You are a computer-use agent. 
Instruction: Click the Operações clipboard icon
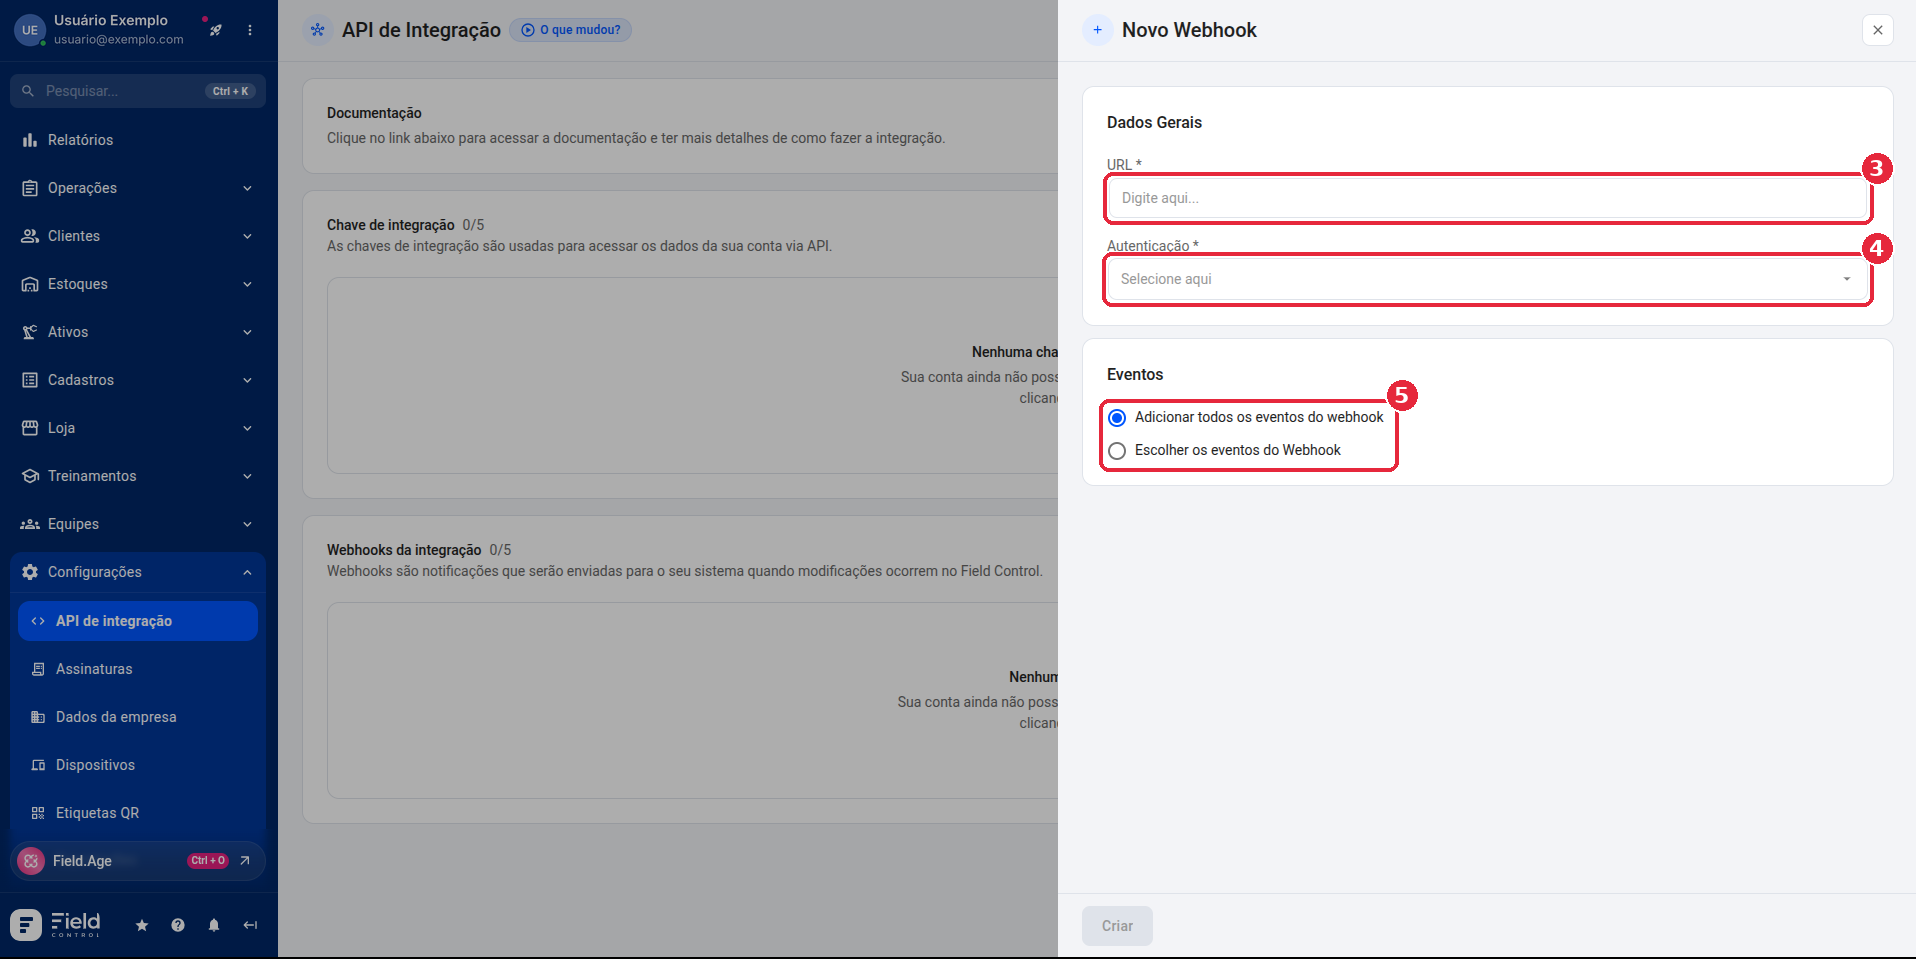[30, 188]
